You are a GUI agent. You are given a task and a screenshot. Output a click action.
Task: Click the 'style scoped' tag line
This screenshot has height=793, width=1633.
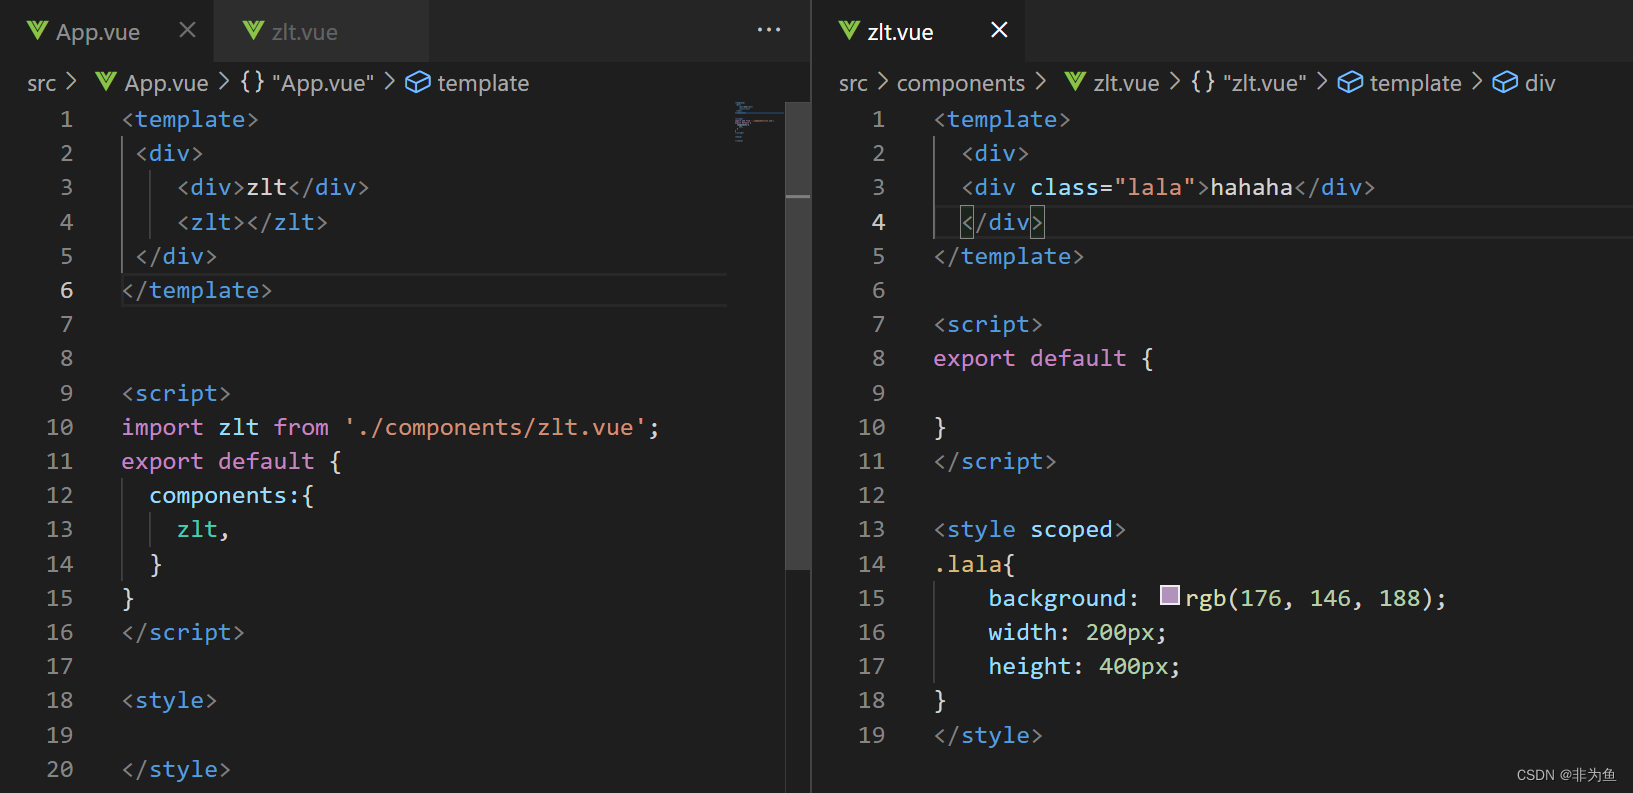pos(1029,529)
